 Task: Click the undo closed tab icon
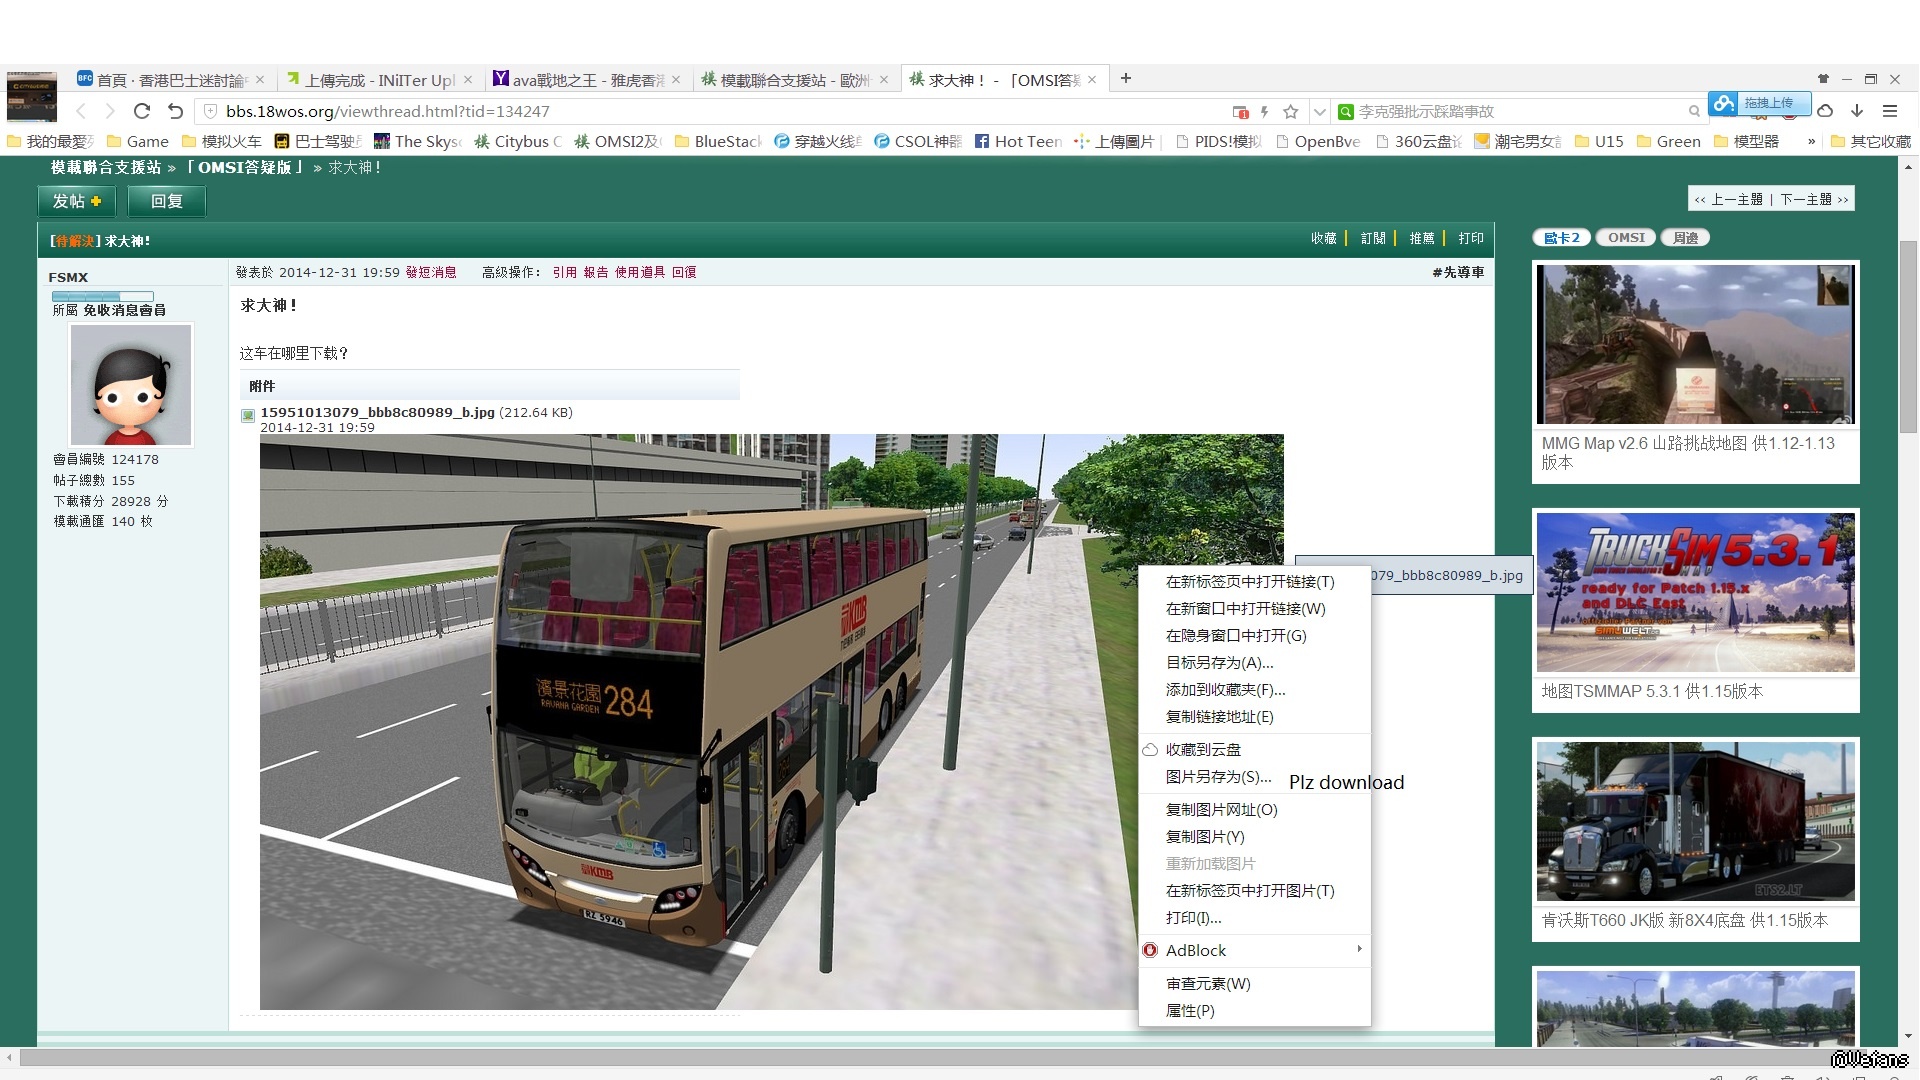(x=176, y=111)
